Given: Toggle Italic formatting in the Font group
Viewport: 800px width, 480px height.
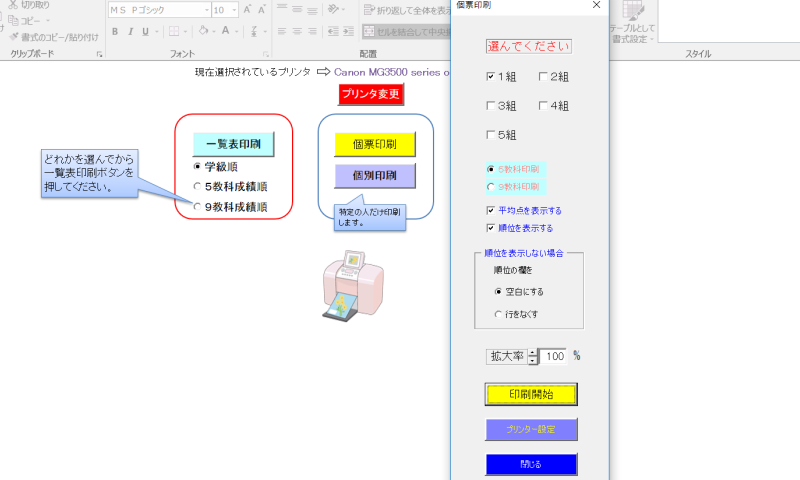Looking at the screenshot, I should pos(130,32).
